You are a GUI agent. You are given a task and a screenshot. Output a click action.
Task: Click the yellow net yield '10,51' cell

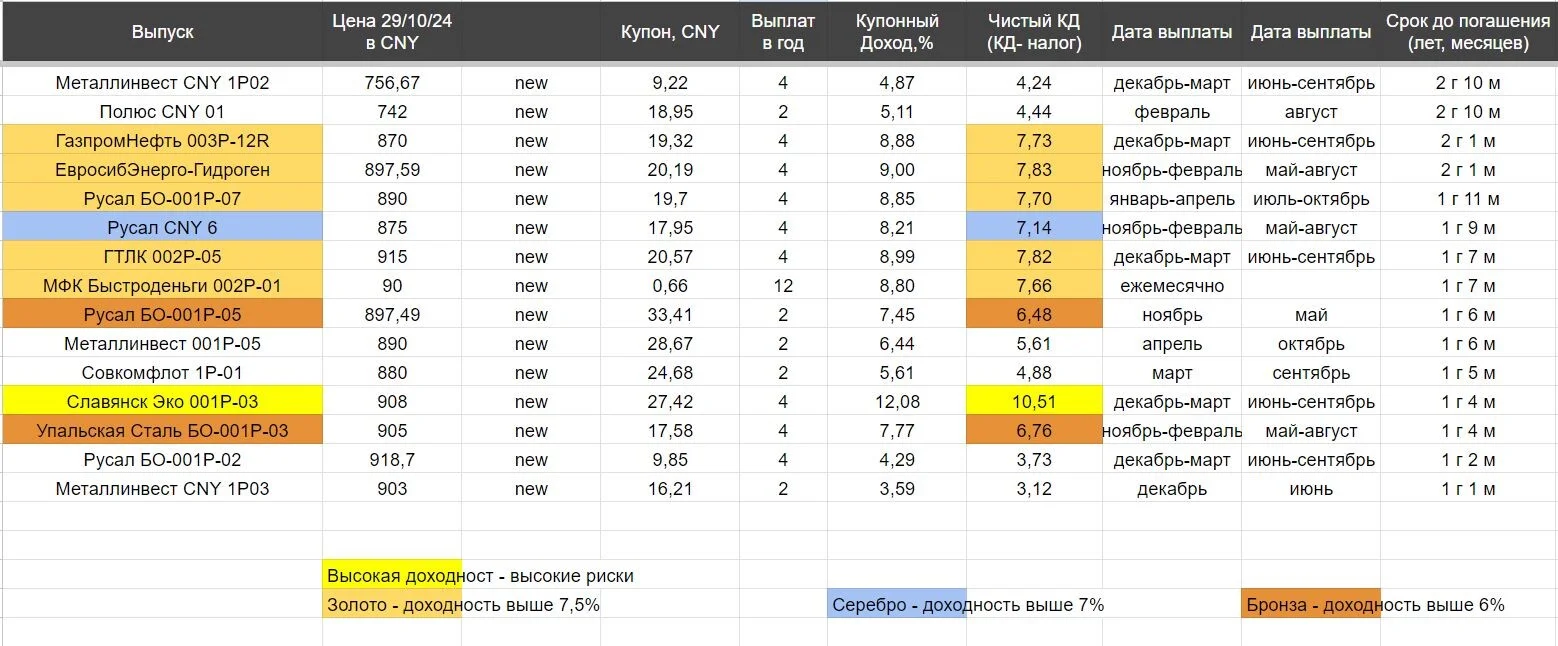pos(1034,402)
